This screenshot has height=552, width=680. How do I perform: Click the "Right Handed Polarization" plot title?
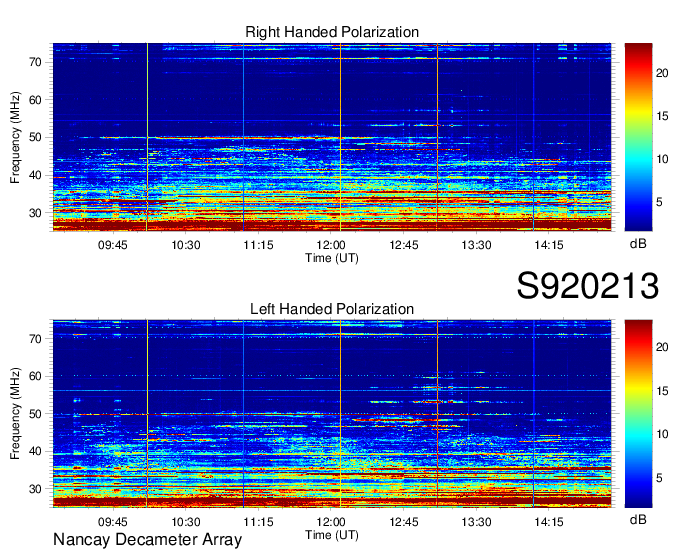pyautogui.click(x=332, y=32)
